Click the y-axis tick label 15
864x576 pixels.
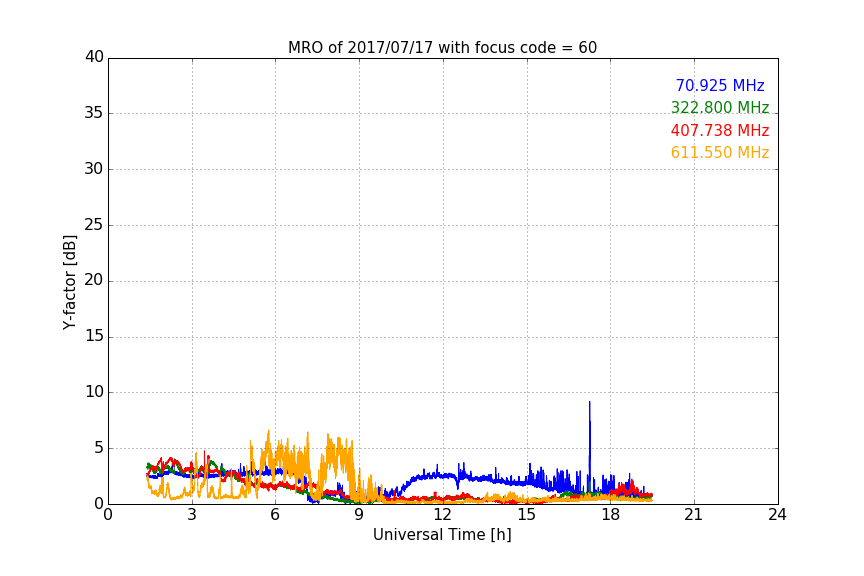(94, 336)
